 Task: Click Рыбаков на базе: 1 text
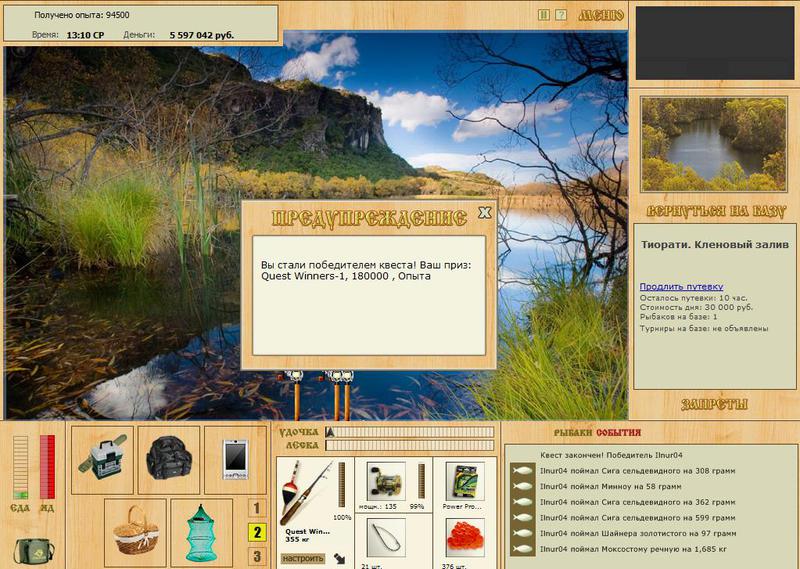pos(679,317)
